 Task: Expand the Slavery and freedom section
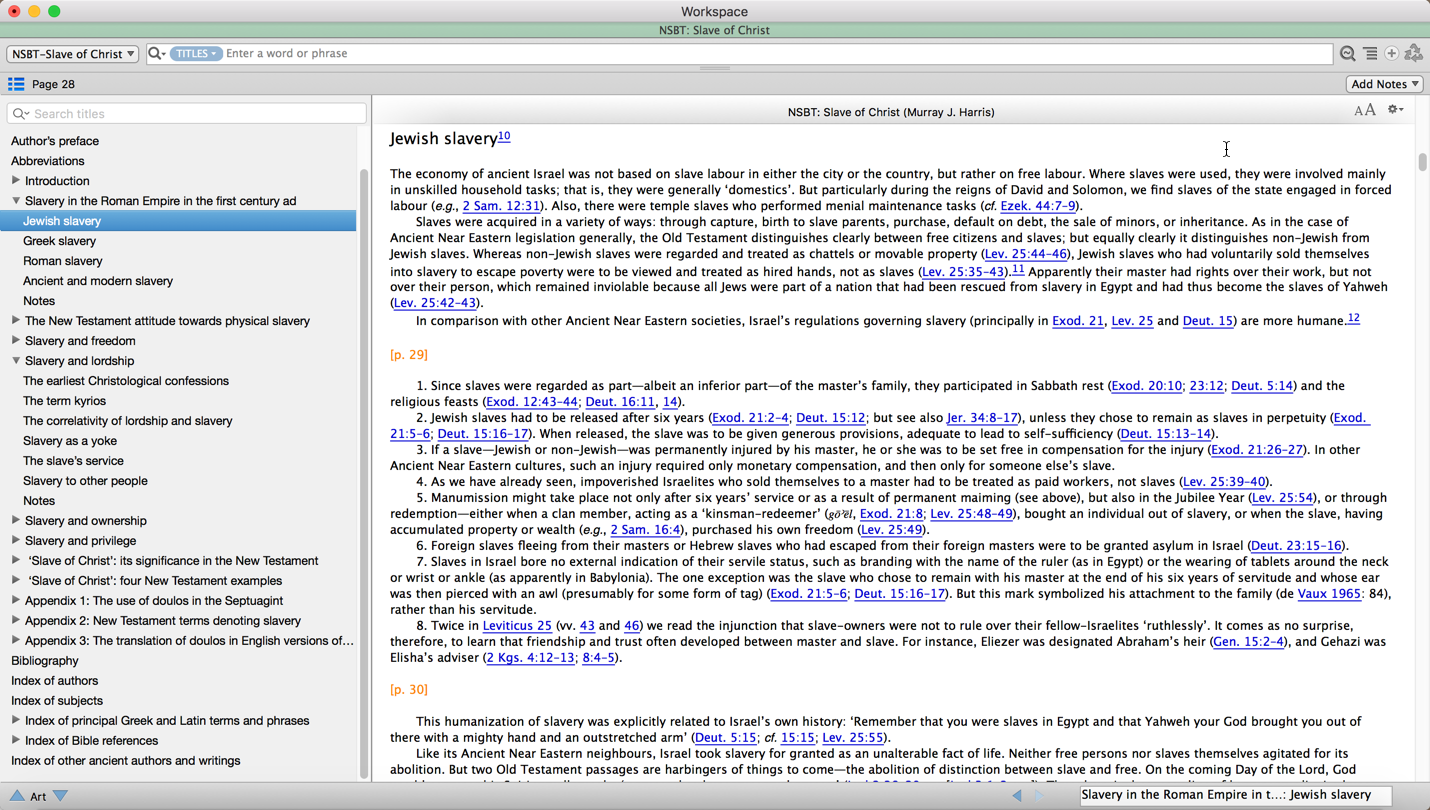[15, 341]
